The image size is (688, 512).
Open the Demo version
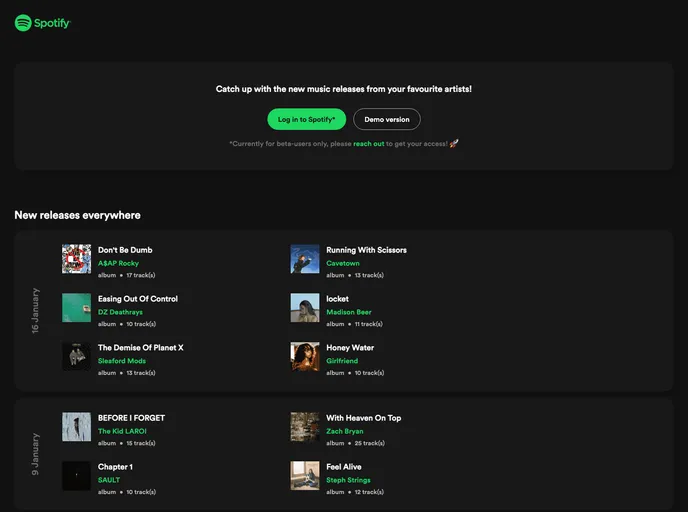387,119
